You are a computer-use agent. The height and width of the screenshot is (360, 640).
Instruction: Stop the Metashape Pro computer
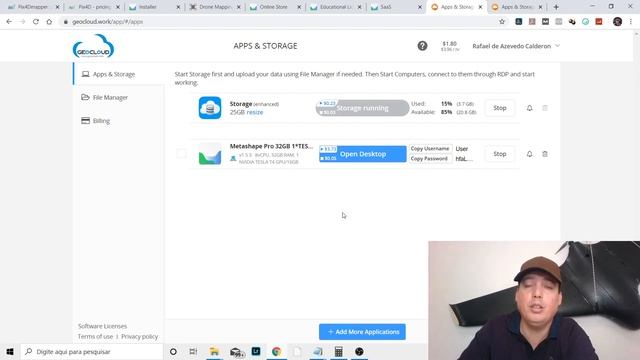[x=500, y=154]
